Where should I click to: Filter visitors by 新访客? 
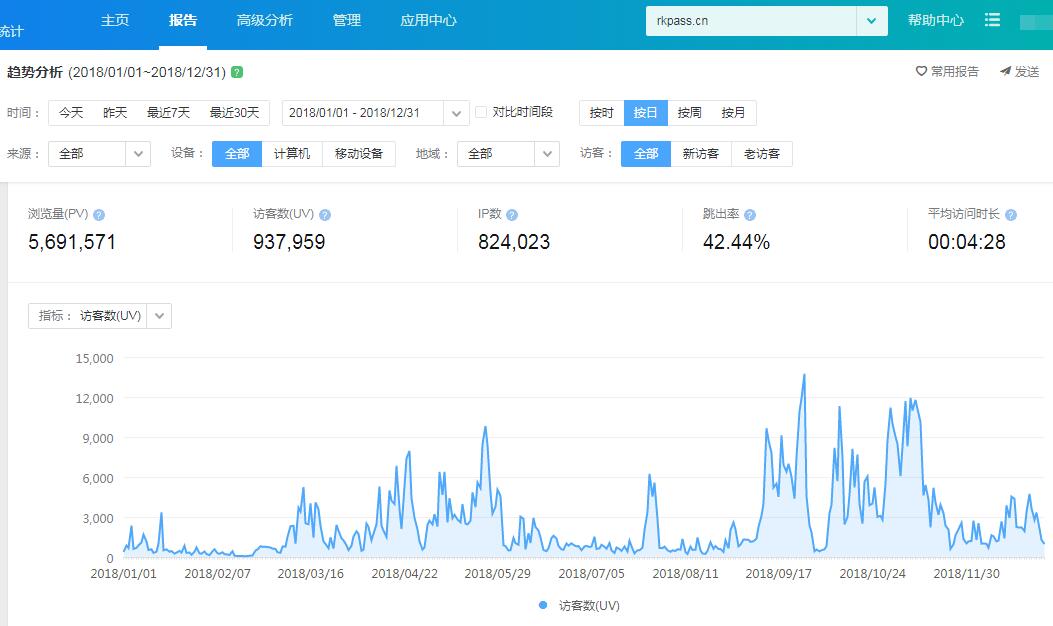coord(701,154)
